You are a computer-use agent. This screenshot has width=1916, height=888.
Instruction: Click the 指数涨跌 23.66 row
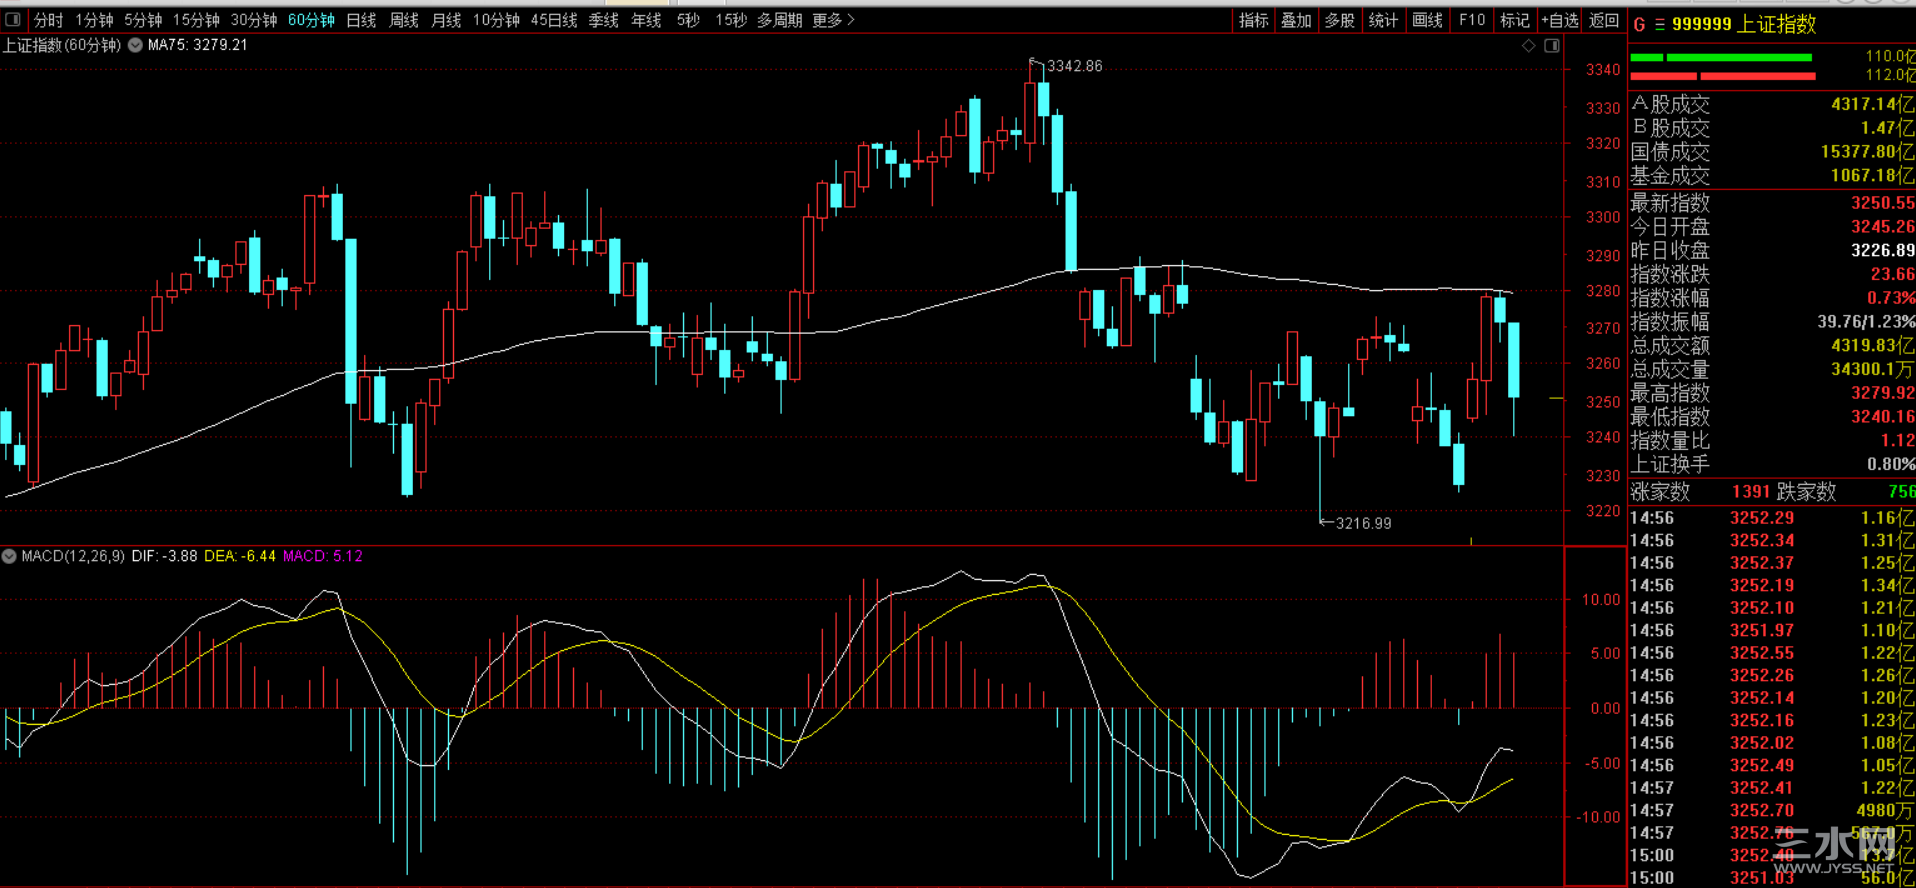click(1772, 274)
